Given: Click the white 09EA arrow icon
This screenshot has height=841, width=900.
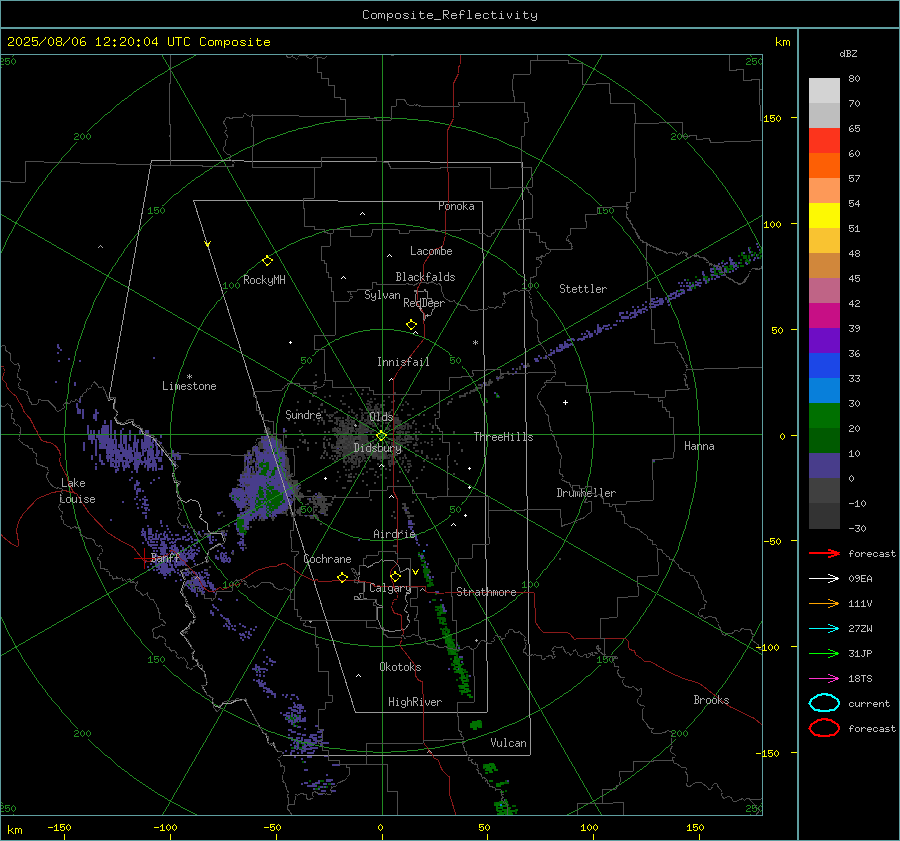Looking at the screenshot, I should pyautogui.click(x=824, y=579).
